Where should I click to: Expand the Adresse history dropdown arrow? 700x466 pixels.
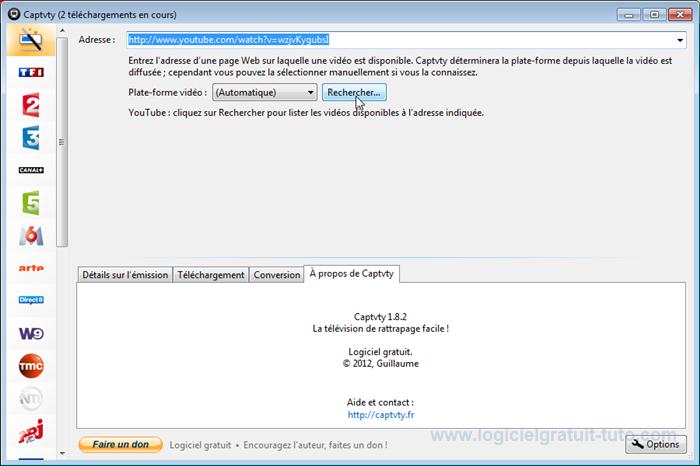679,40
